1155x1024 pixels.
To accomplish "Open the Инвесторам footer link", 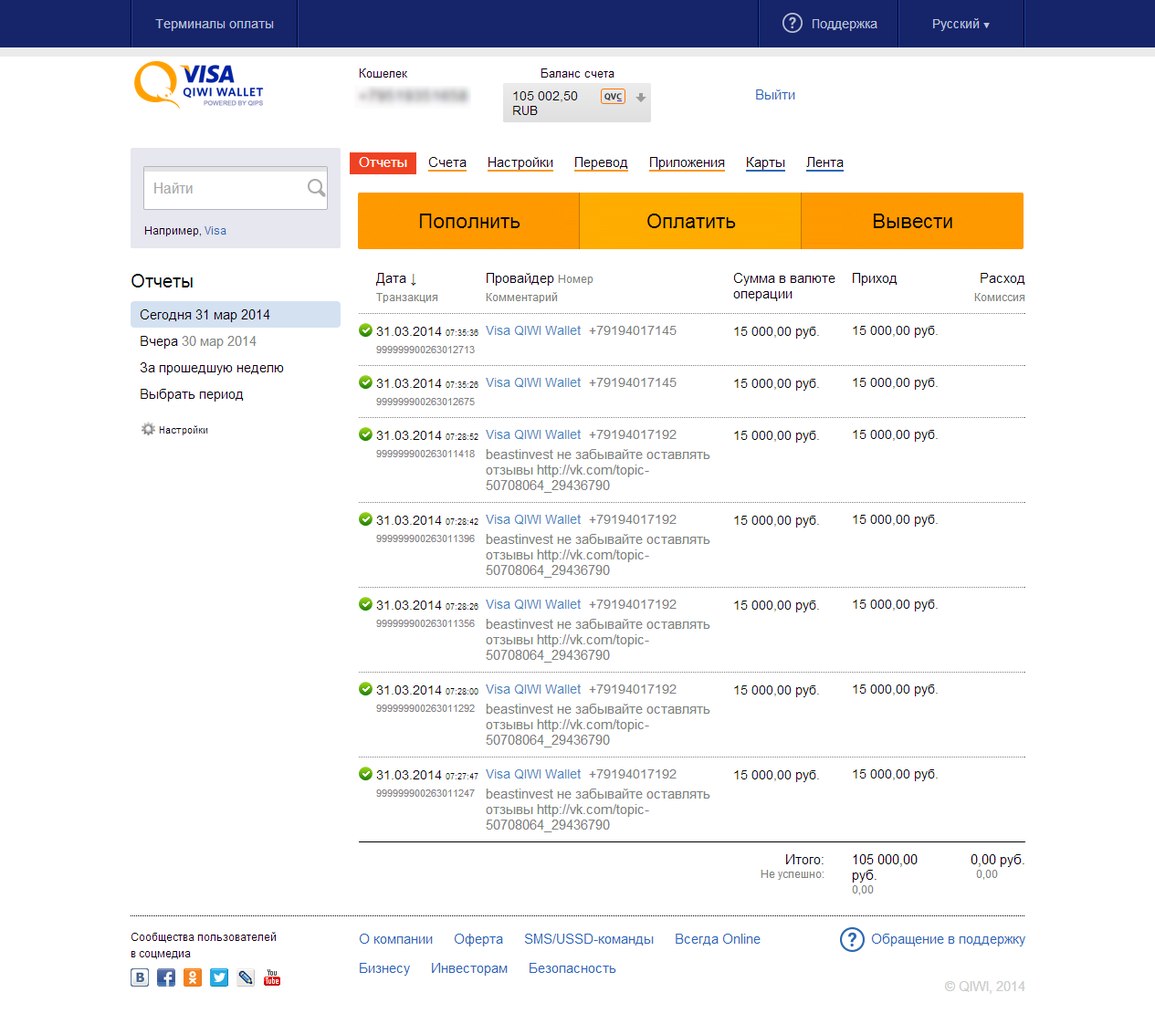I will click(469, 969).
